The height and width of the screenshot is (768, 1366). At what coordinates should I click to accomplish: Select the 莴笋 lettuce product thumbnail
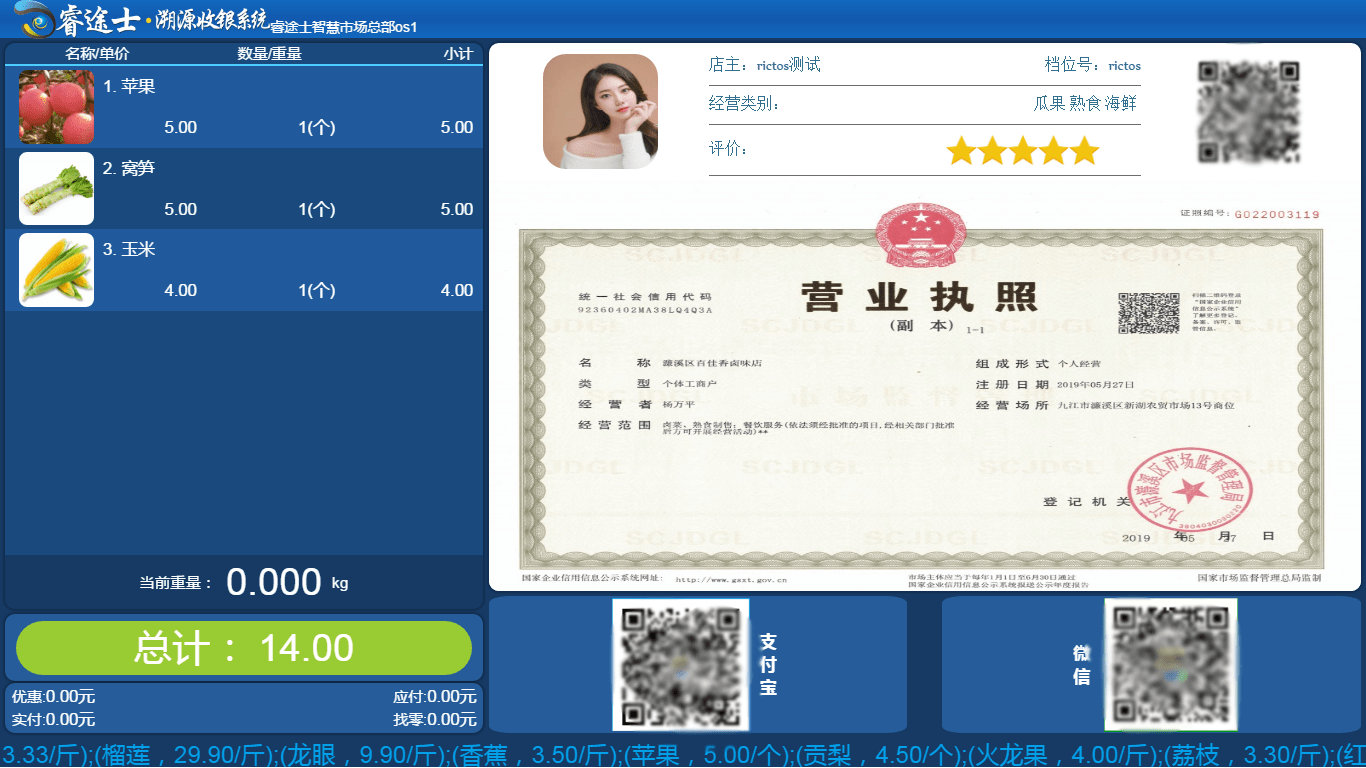tap(56, 189)
